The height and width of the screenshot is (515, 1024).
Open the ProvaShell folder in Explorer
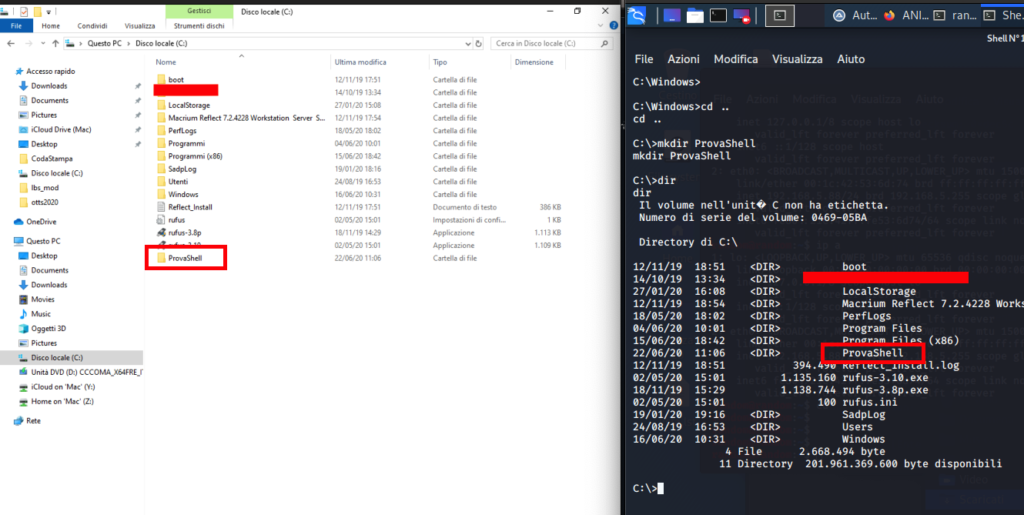[x=185, y=258]
